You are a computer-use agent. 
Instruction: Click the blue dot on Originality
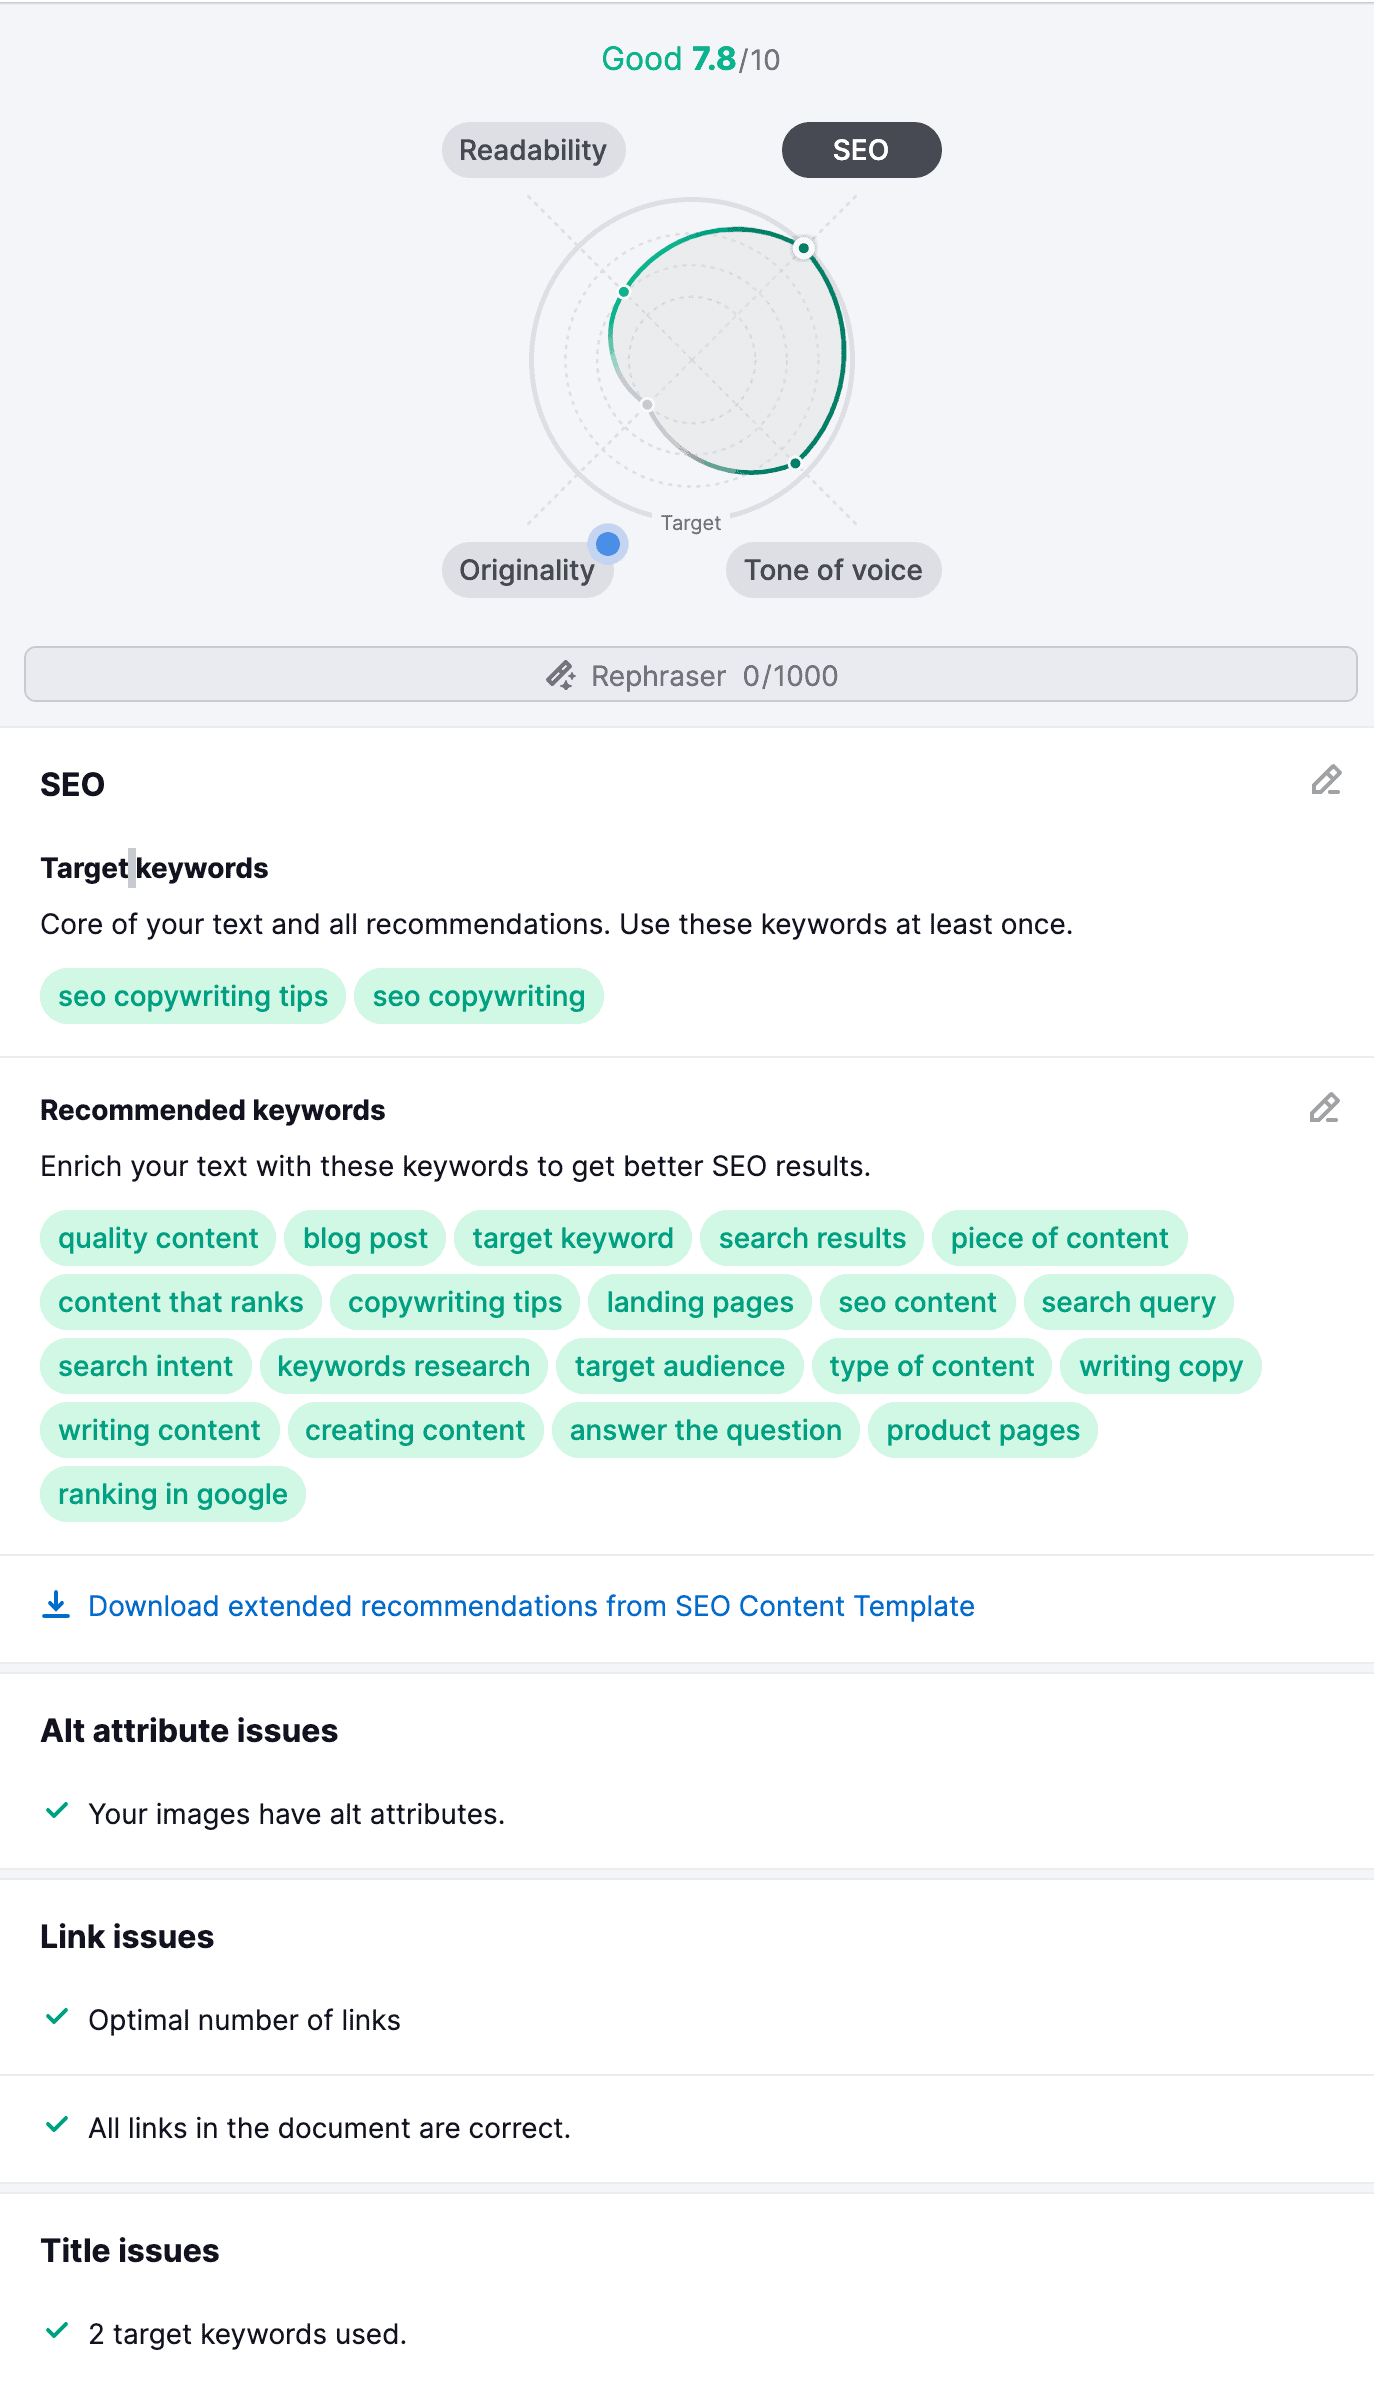608,544
